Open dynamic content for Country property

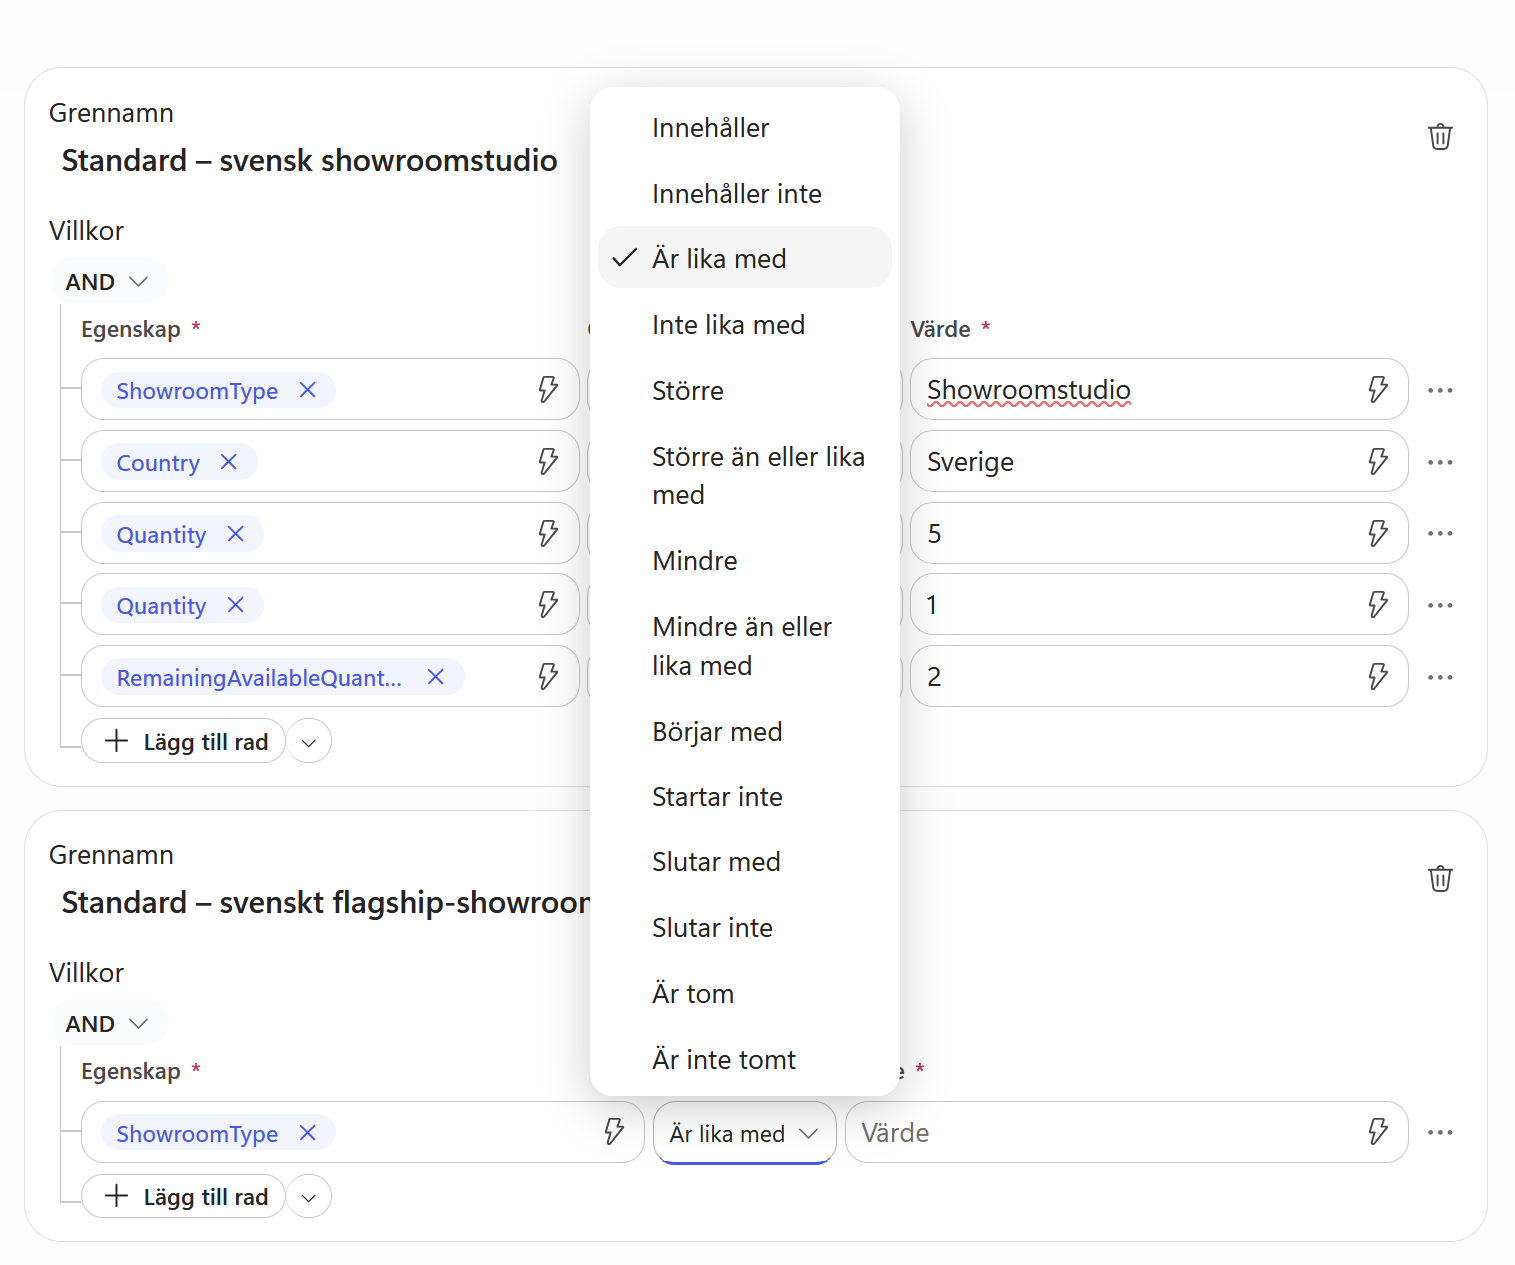pyautogui.click(x=548, y=461)
